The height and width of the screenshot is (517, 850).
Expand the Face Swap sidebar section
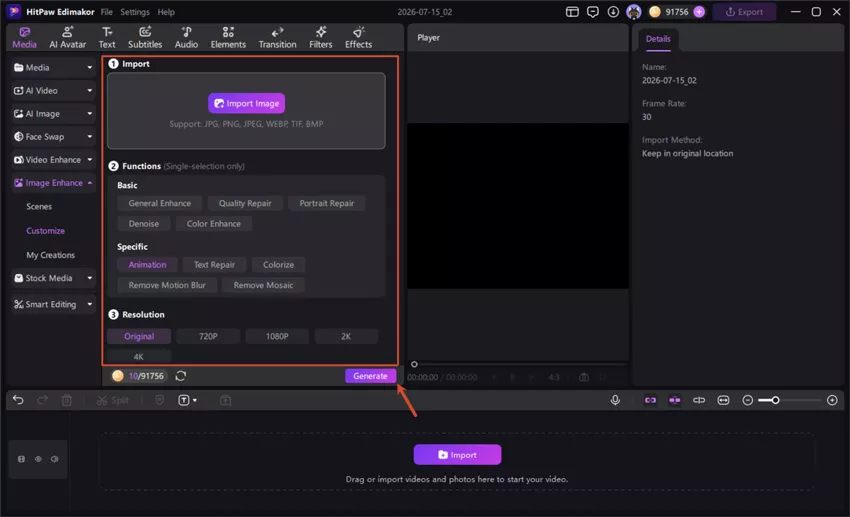tap(53, 137)
